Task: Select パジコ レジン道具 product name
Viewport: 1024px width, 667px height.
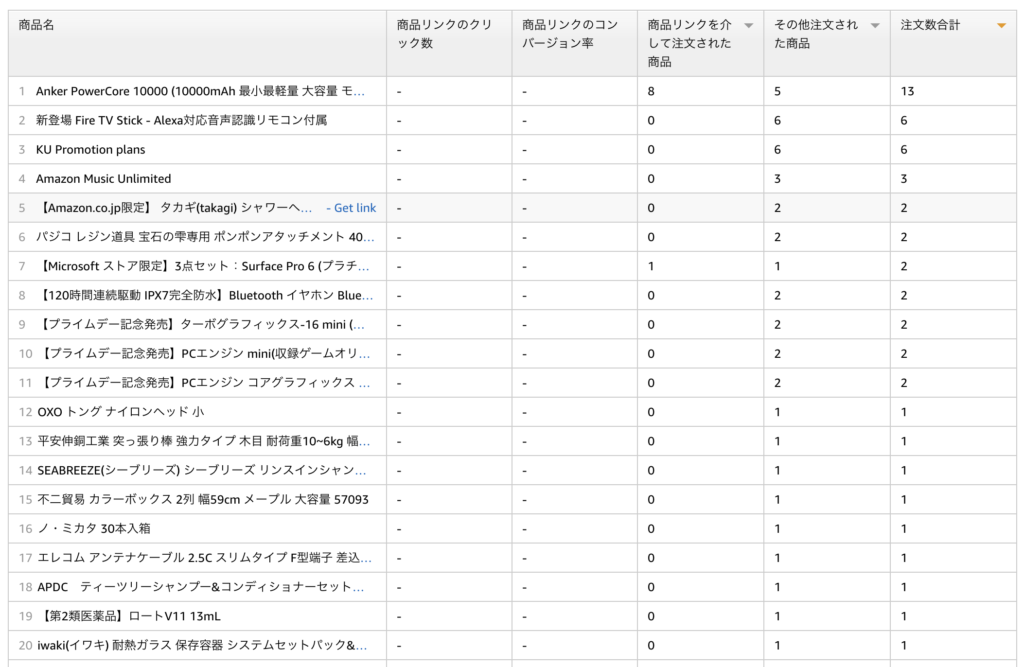Action: click(x=205, y=237)
